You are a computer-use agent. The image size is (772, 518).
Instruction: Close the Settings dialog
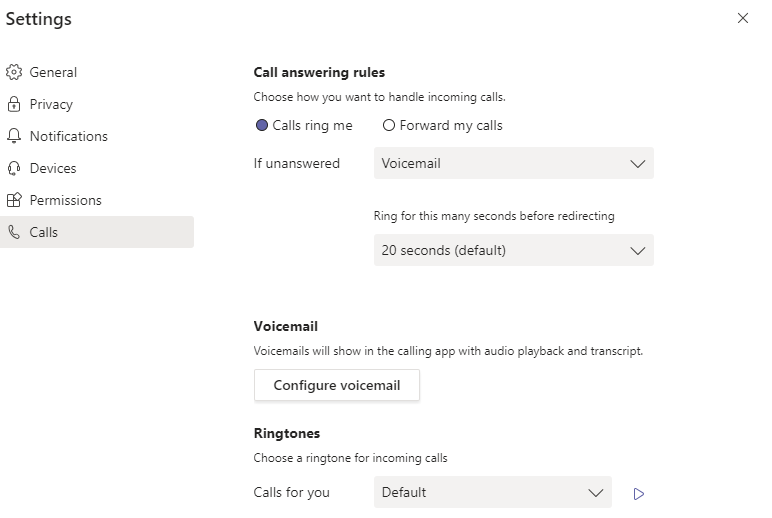point(742,18)
